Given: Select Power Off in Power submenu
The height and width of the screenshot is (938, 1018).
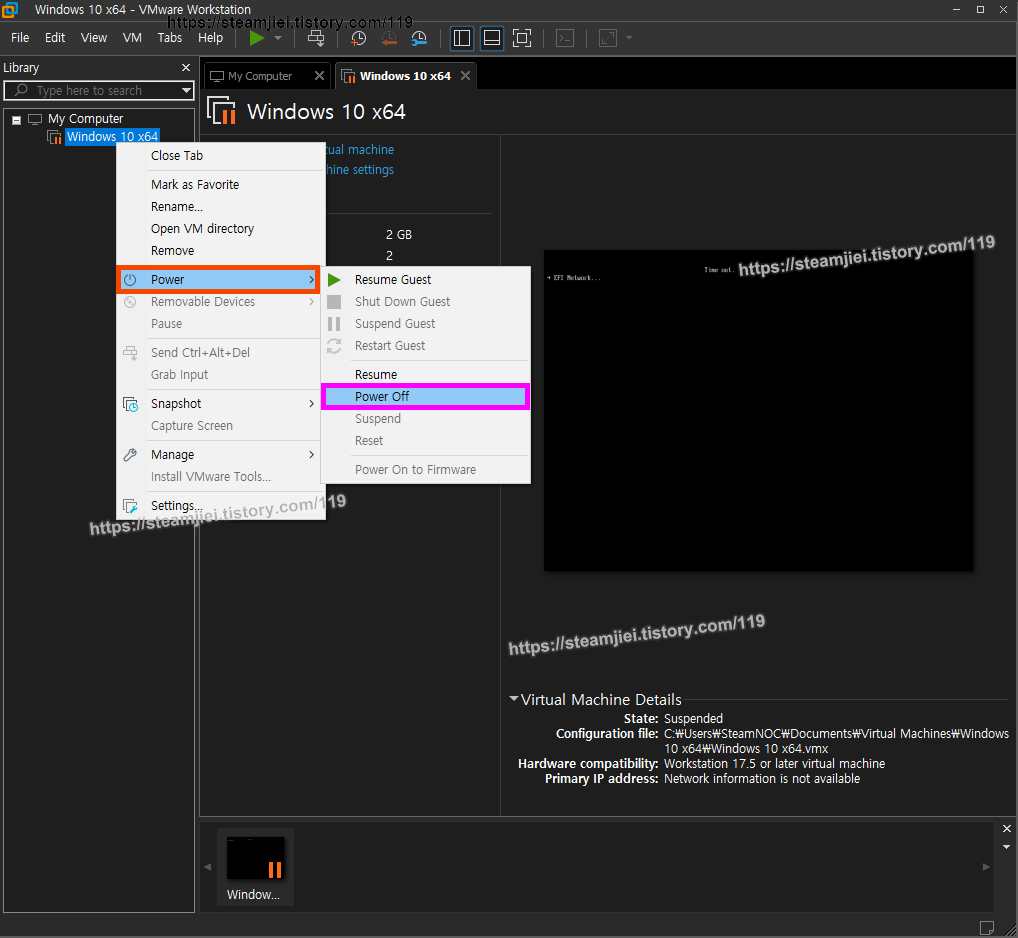Looking at the screenshot, I should point(426,397).
